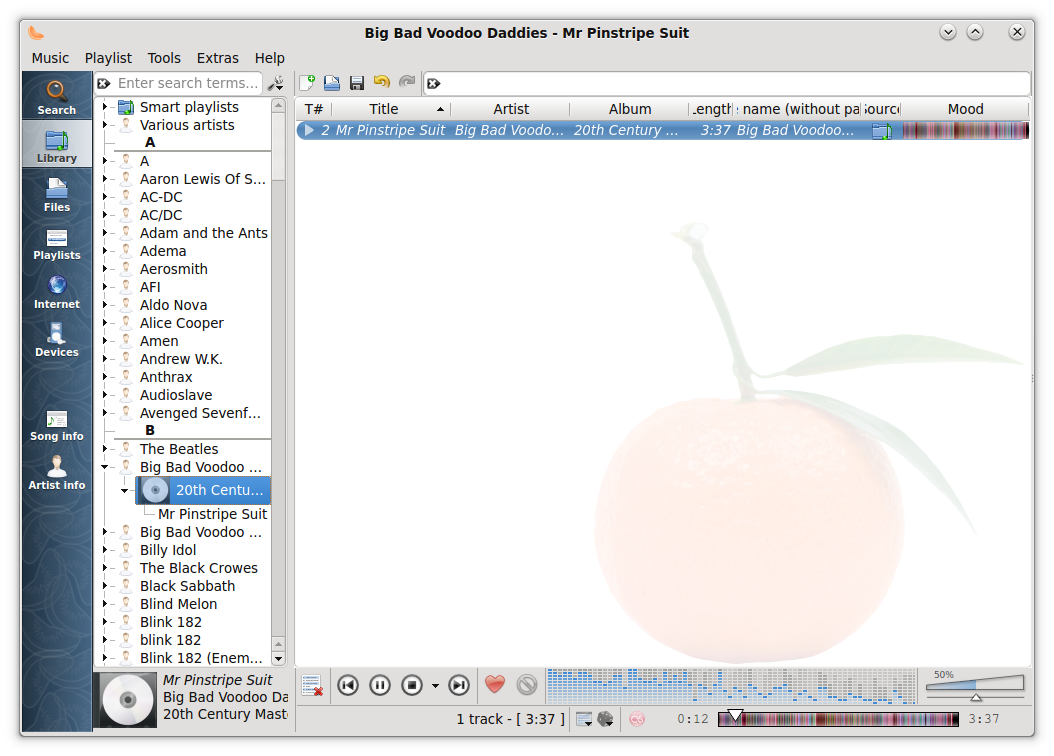The height and width of the screenshot is (756, 1054).
Task: Seek using the moodbar track position slider
Action: tap(838, 719)
